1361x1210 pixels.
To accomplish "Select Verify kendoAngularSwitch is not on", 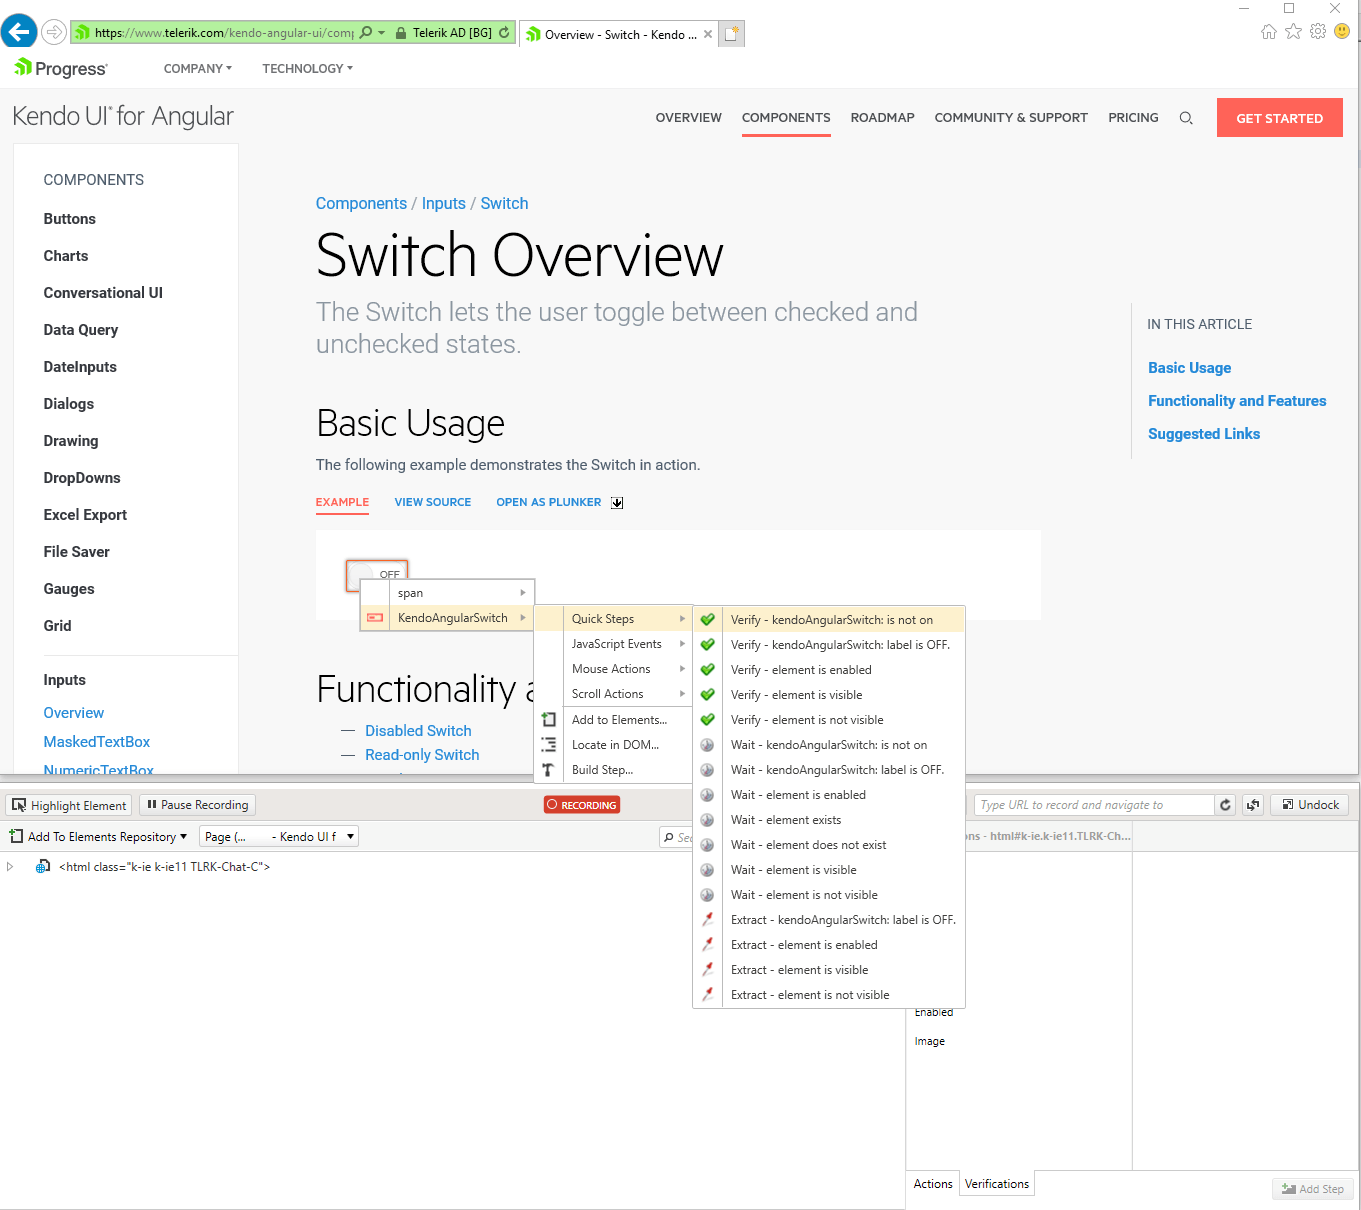I will tap(831, 620).
